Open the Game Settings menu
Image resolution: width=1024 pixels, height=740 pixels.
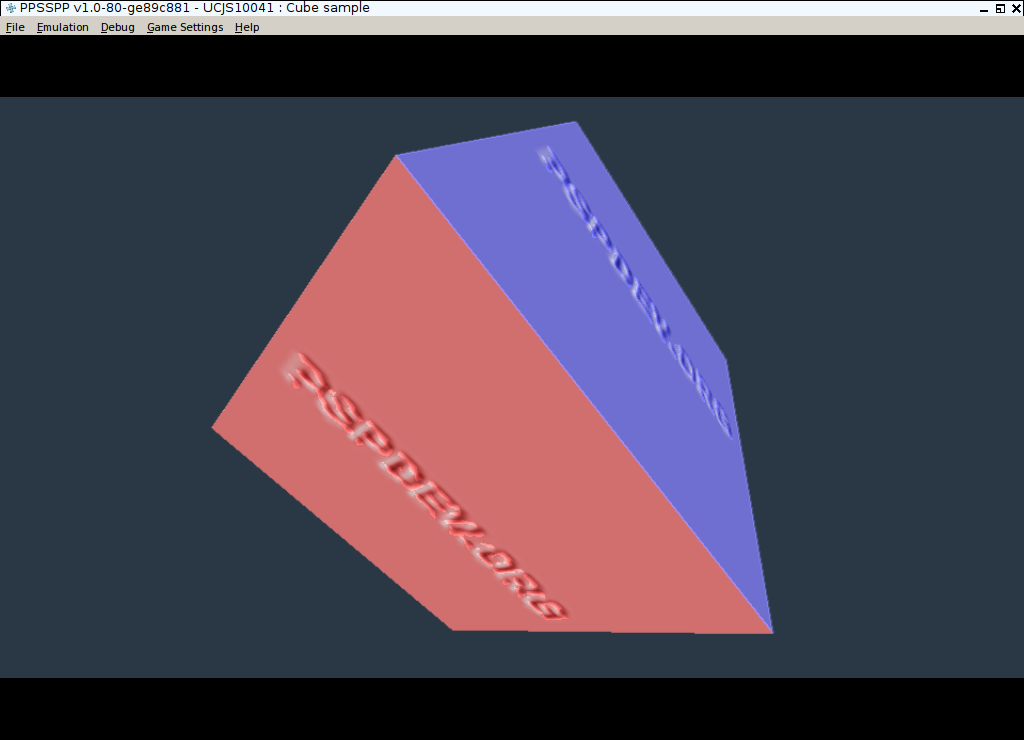185,27
